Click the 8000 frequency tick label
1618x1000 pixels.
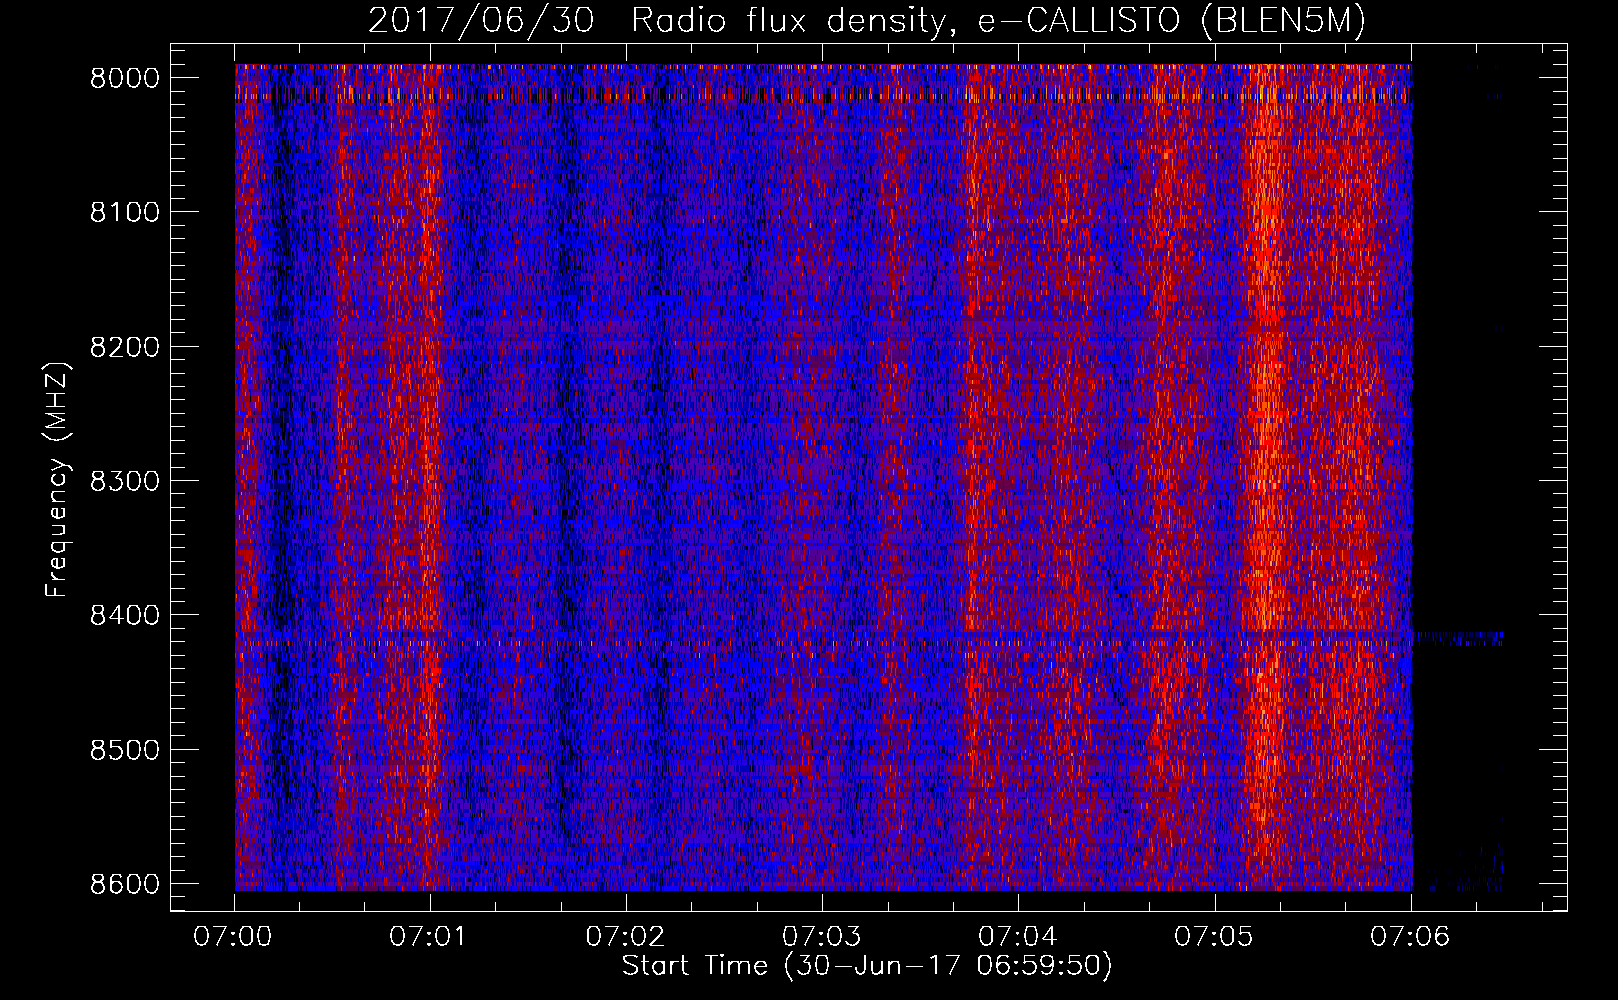(x=125, y=78)
